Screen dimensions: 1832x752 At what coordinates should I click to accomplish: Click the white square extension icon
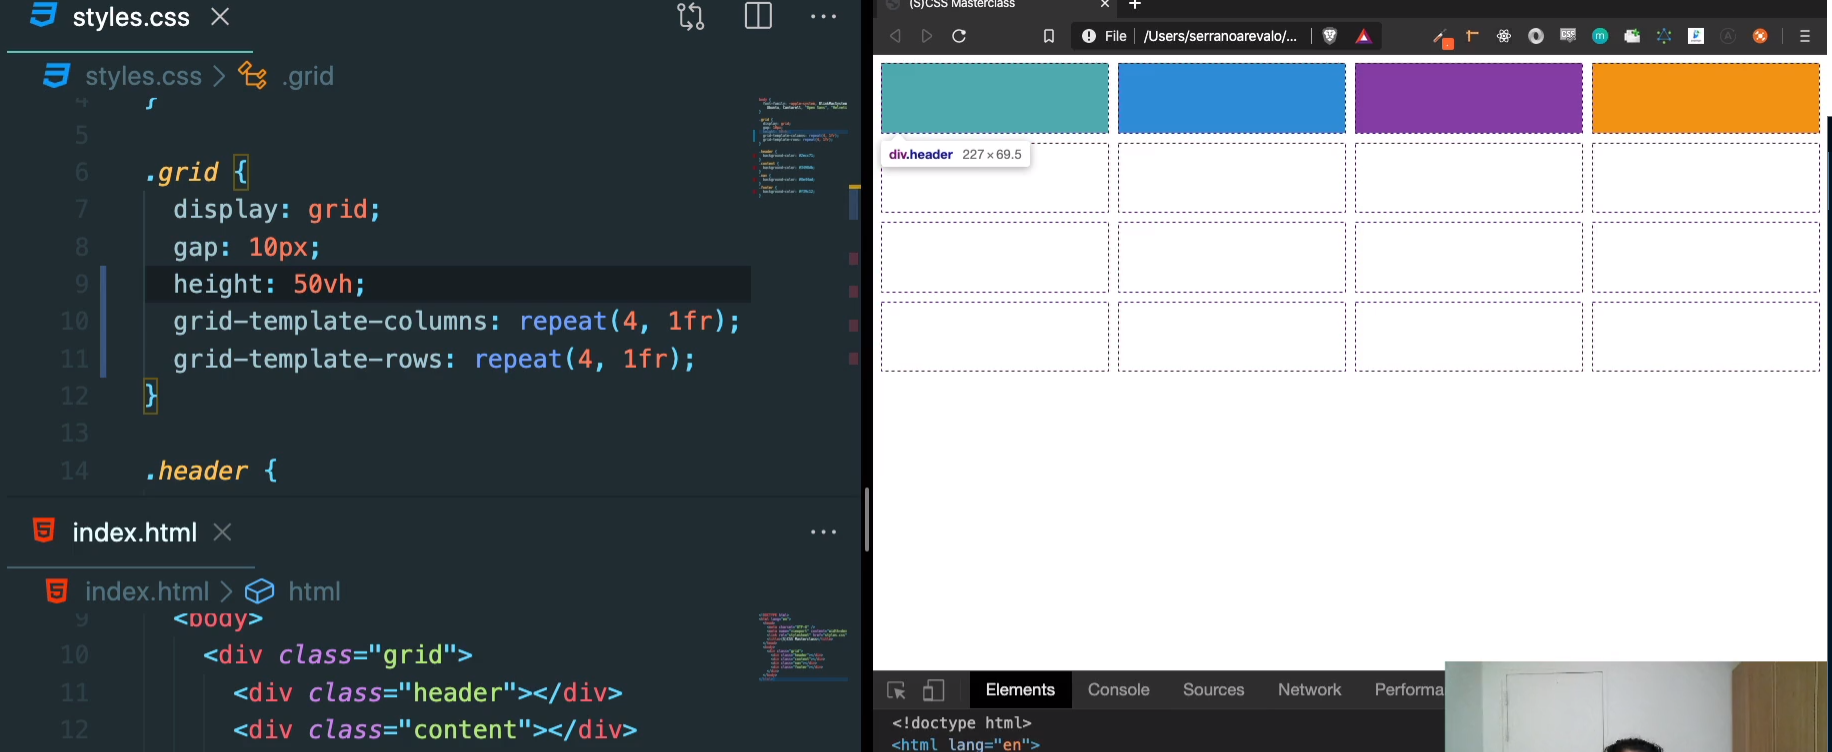click(x=1696, y=36)
